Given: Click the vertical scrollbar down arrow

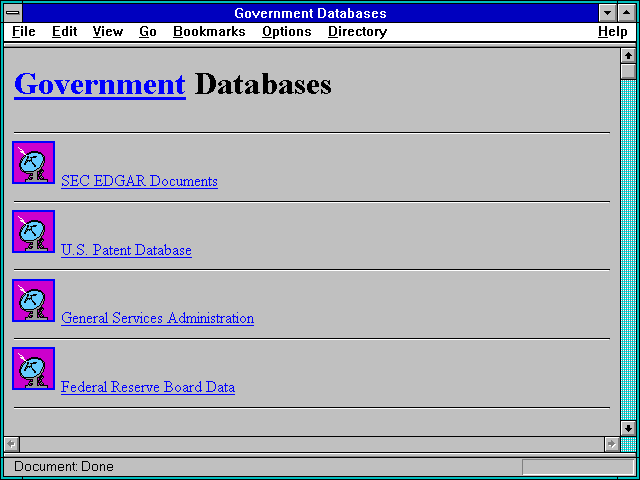Looking at the screenshot, I should click(628, 428).
